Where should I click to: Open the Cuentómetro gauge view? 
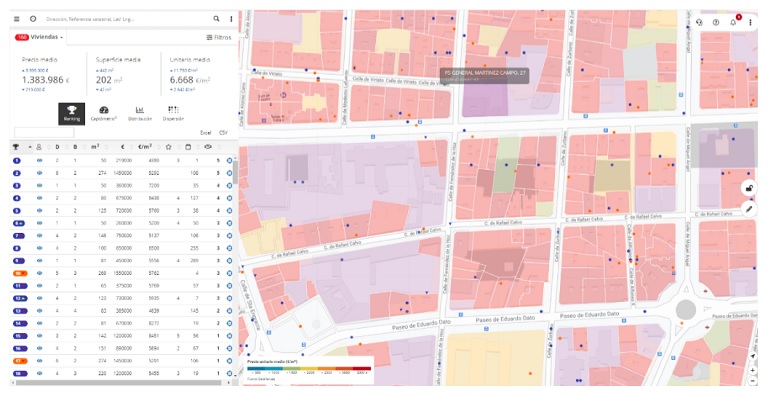click(x=104, y=114)
